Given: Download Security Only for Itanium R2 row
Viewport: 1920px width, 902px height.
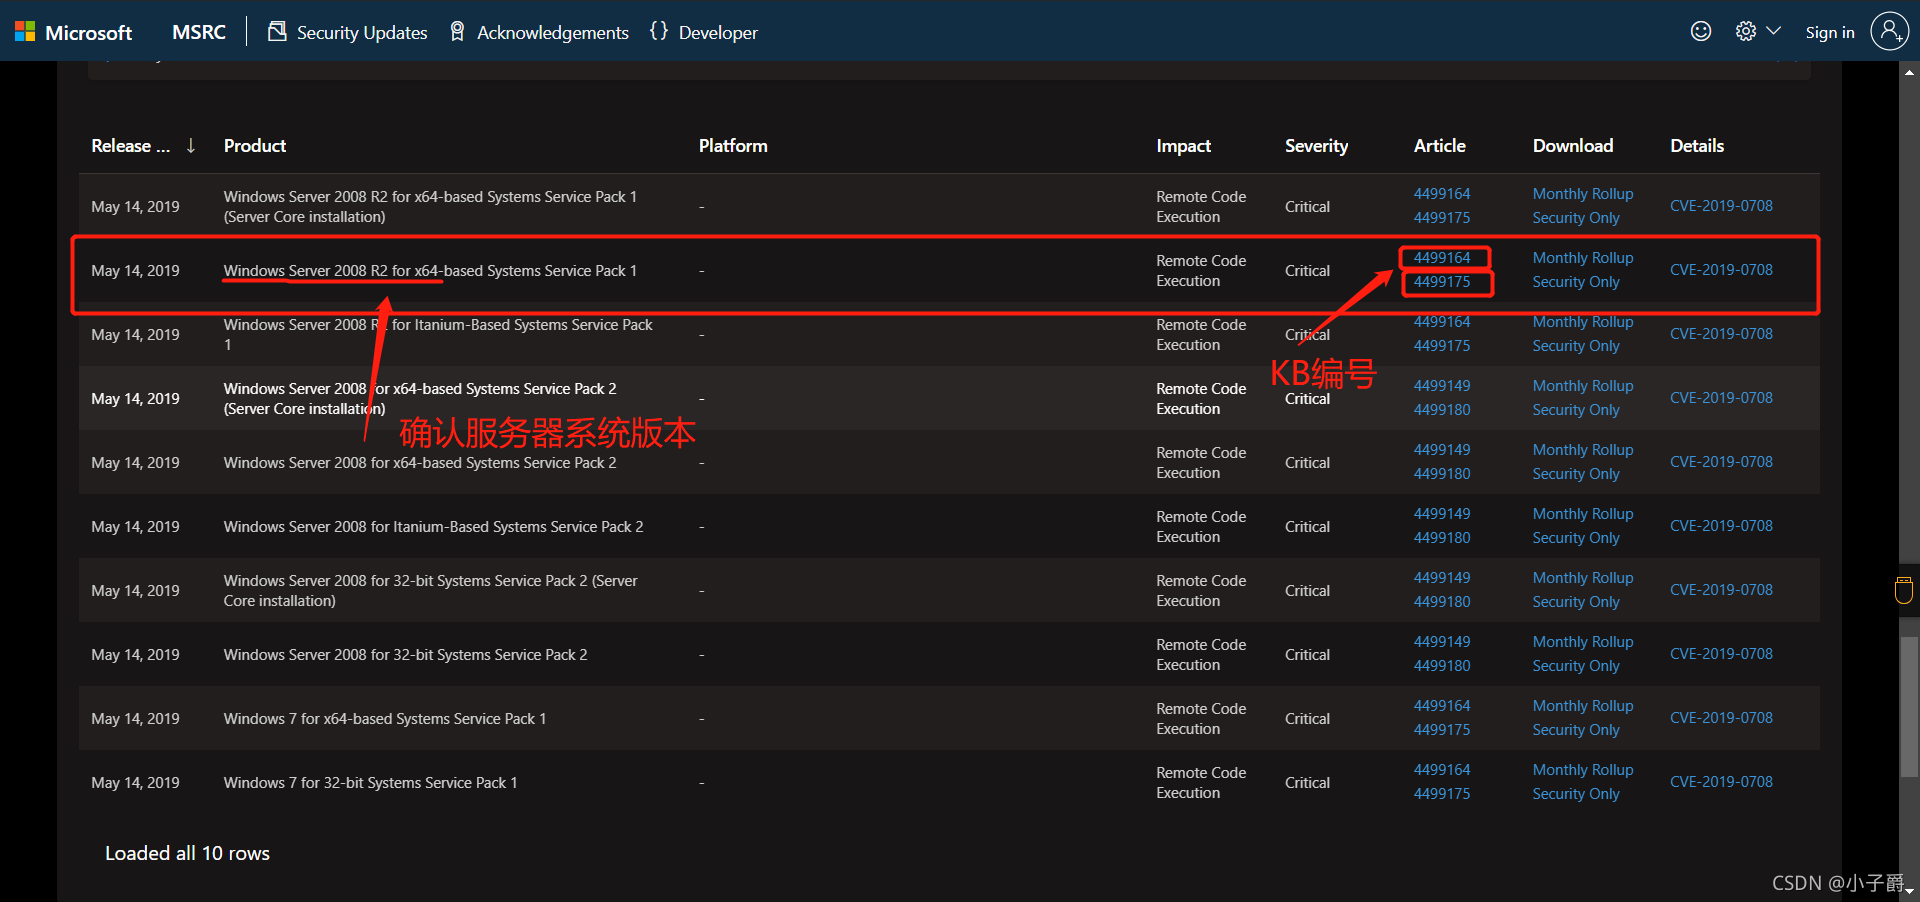Looking at the screenshot, I should click(x=1576, y=346).
